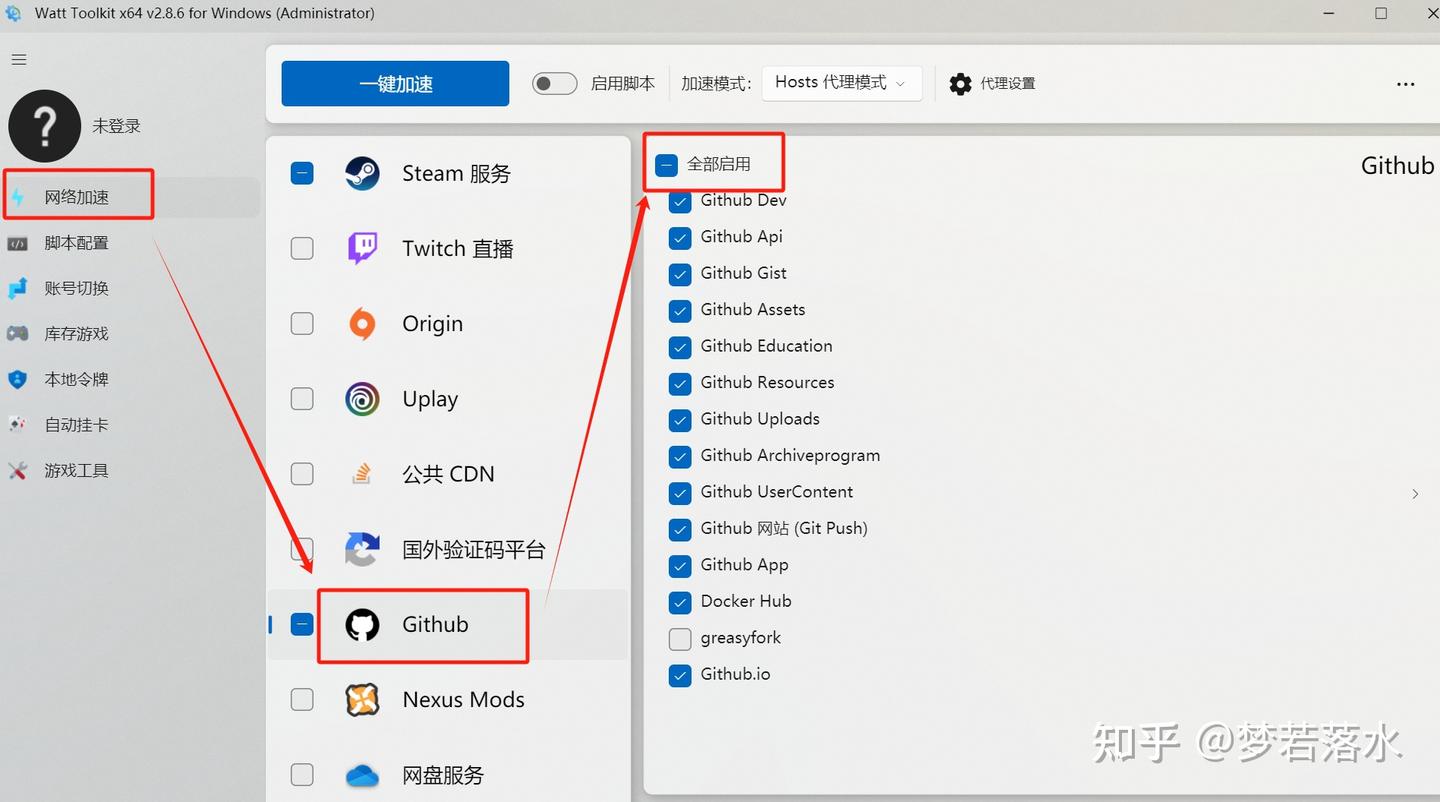Click the 本地令牌 shield icon
1440x802 pixels.
[x=17, y=379]
